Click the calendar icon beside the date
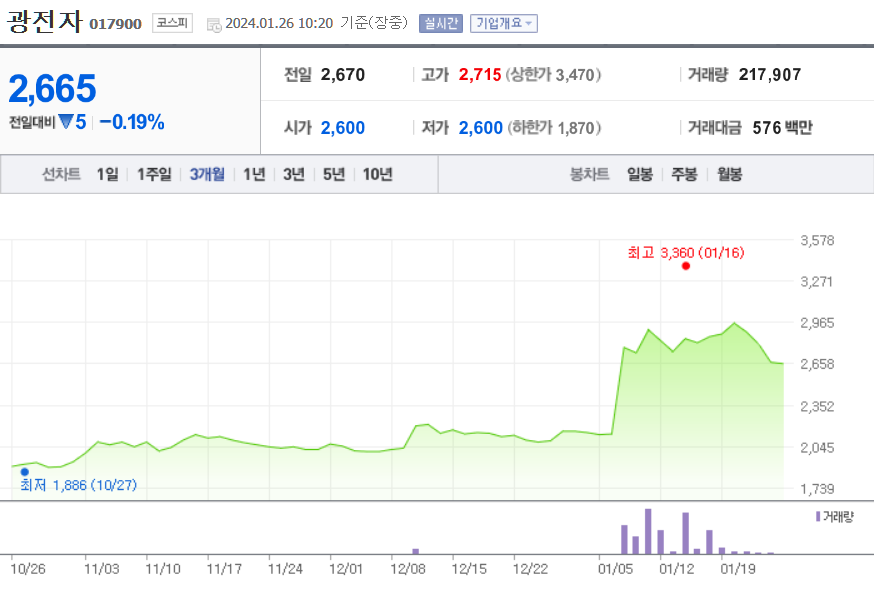 pos(212,21)
